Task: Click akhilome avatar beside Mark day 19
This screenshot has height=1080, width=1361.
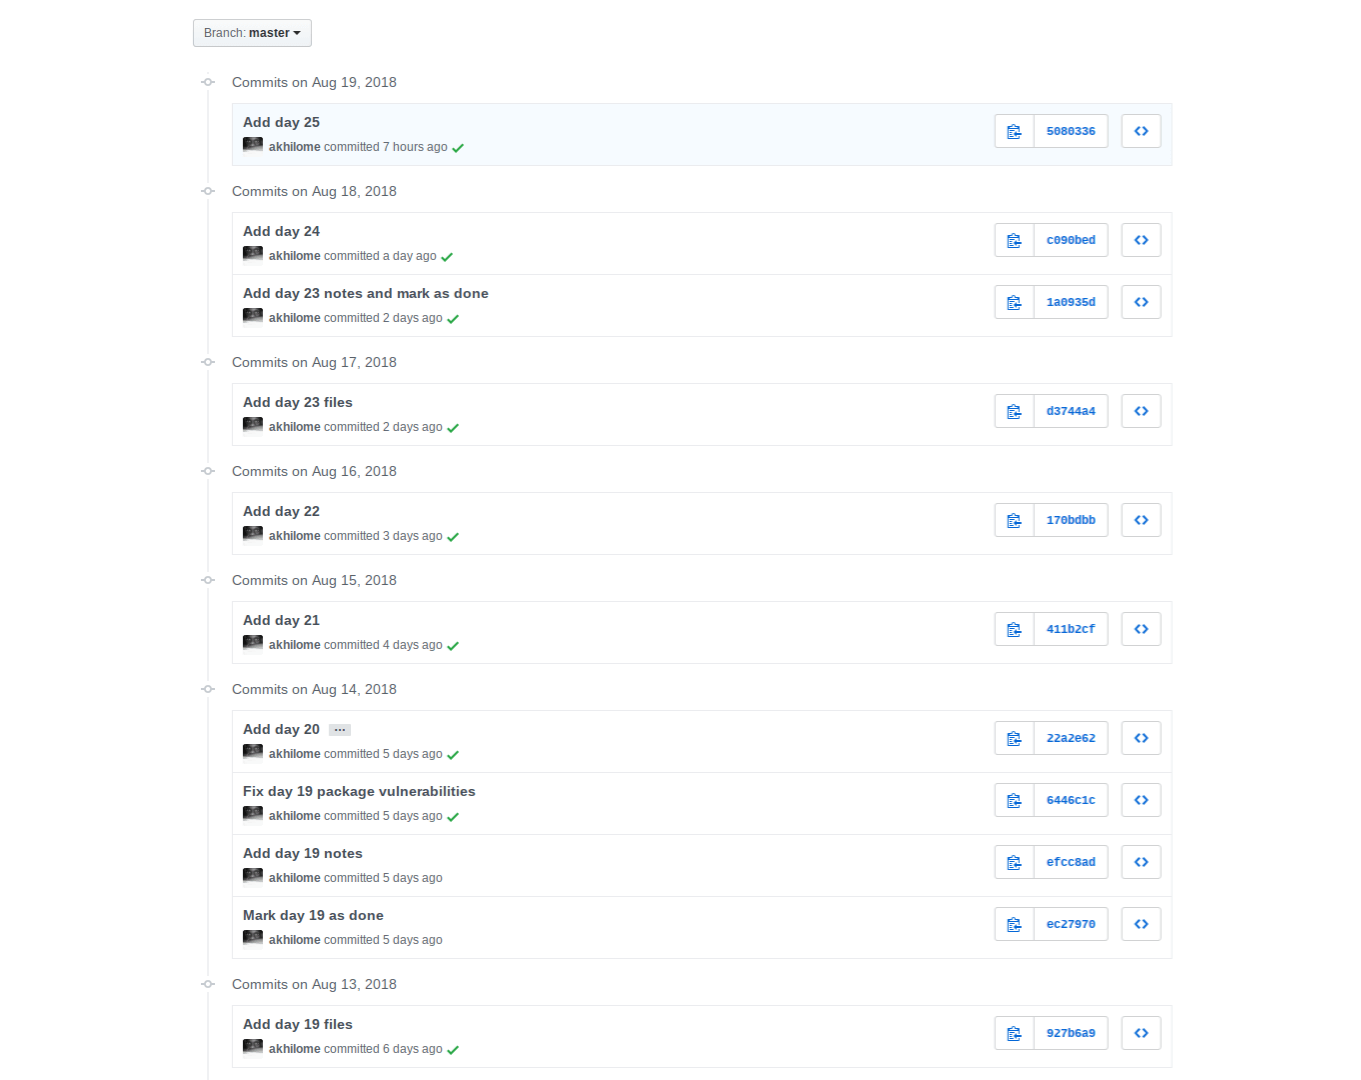Action: (x=253, y=938)
